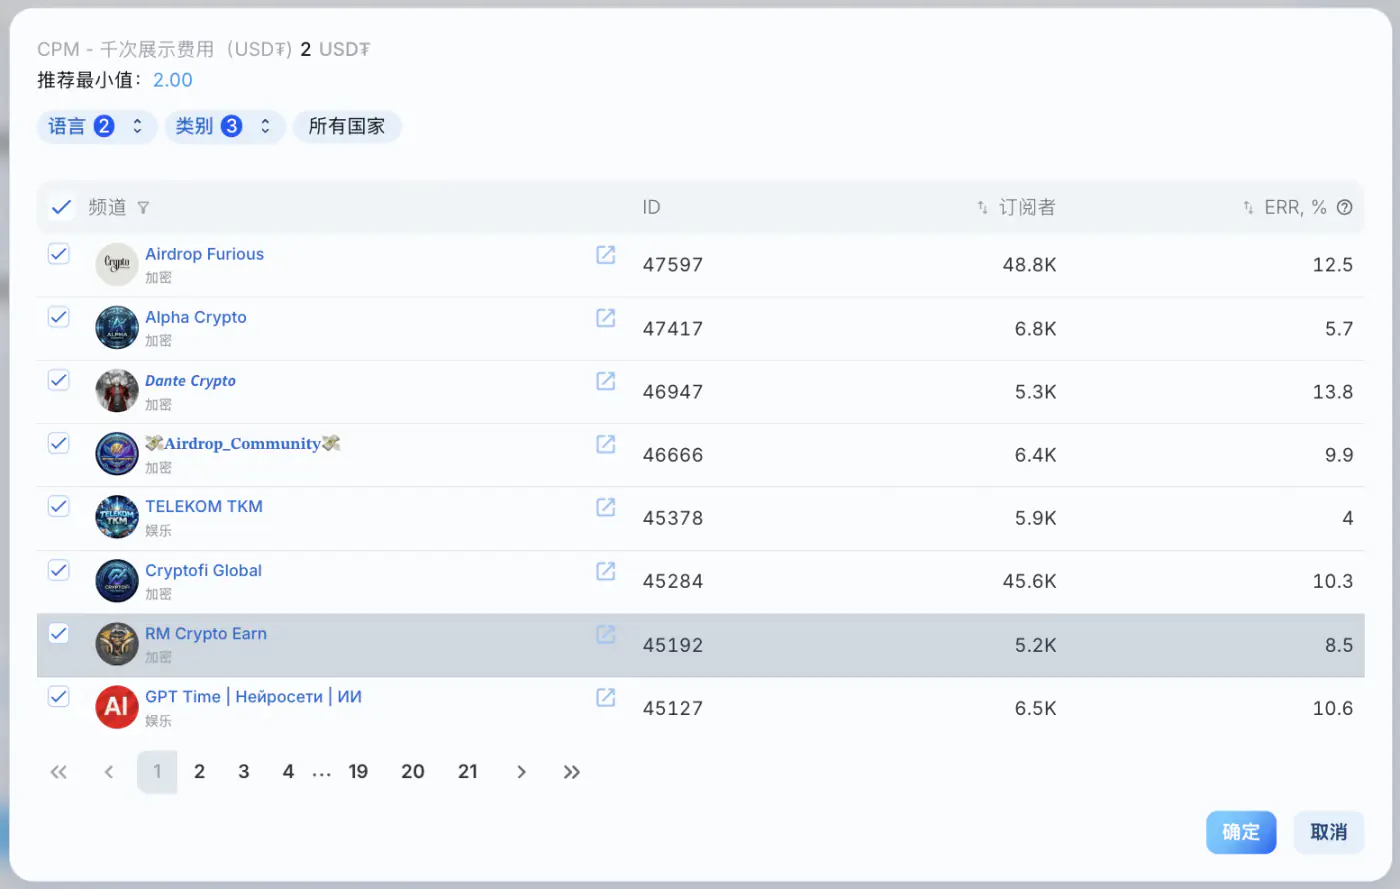Uncheck the TELEKOM TKM row

click(59, 507)
